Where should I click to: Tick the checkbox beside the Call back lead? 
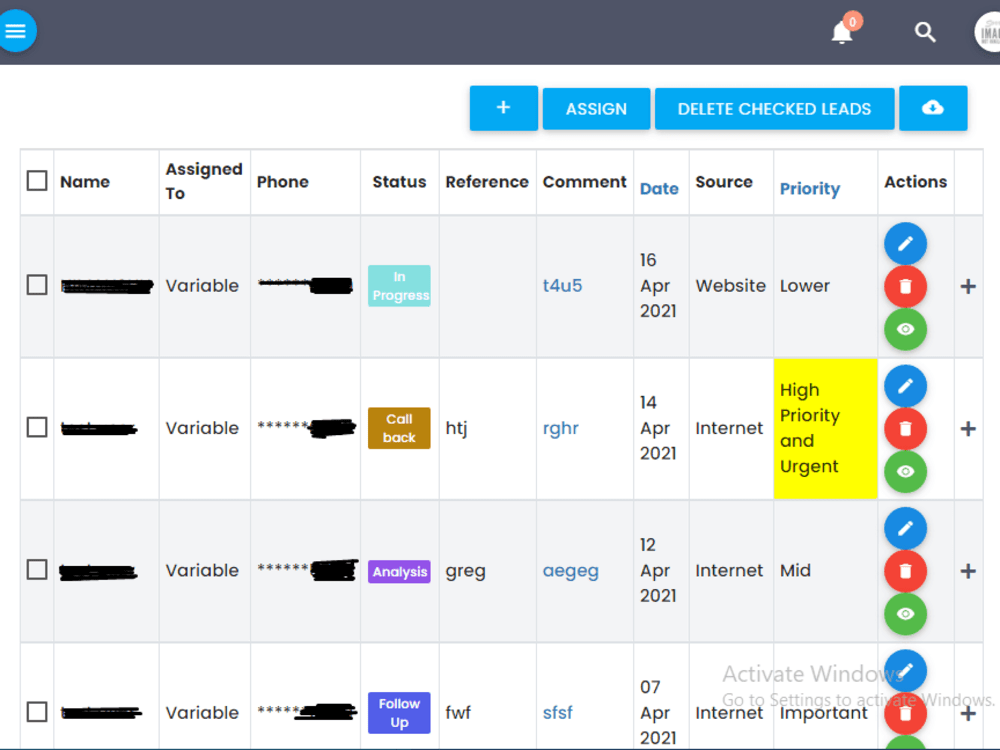pos(36,427)
